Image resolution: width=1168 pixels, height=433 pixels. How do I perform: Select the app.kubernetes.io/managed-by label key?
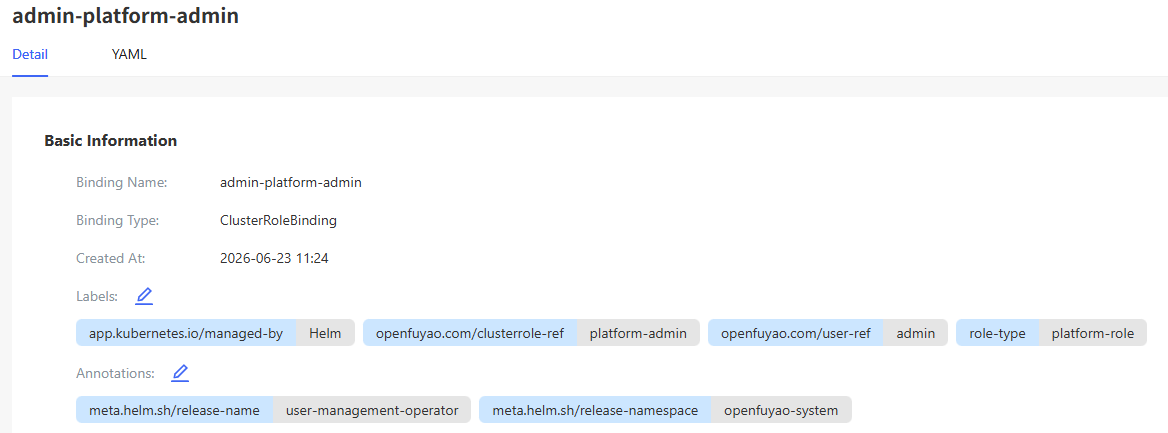pos(186,333)
